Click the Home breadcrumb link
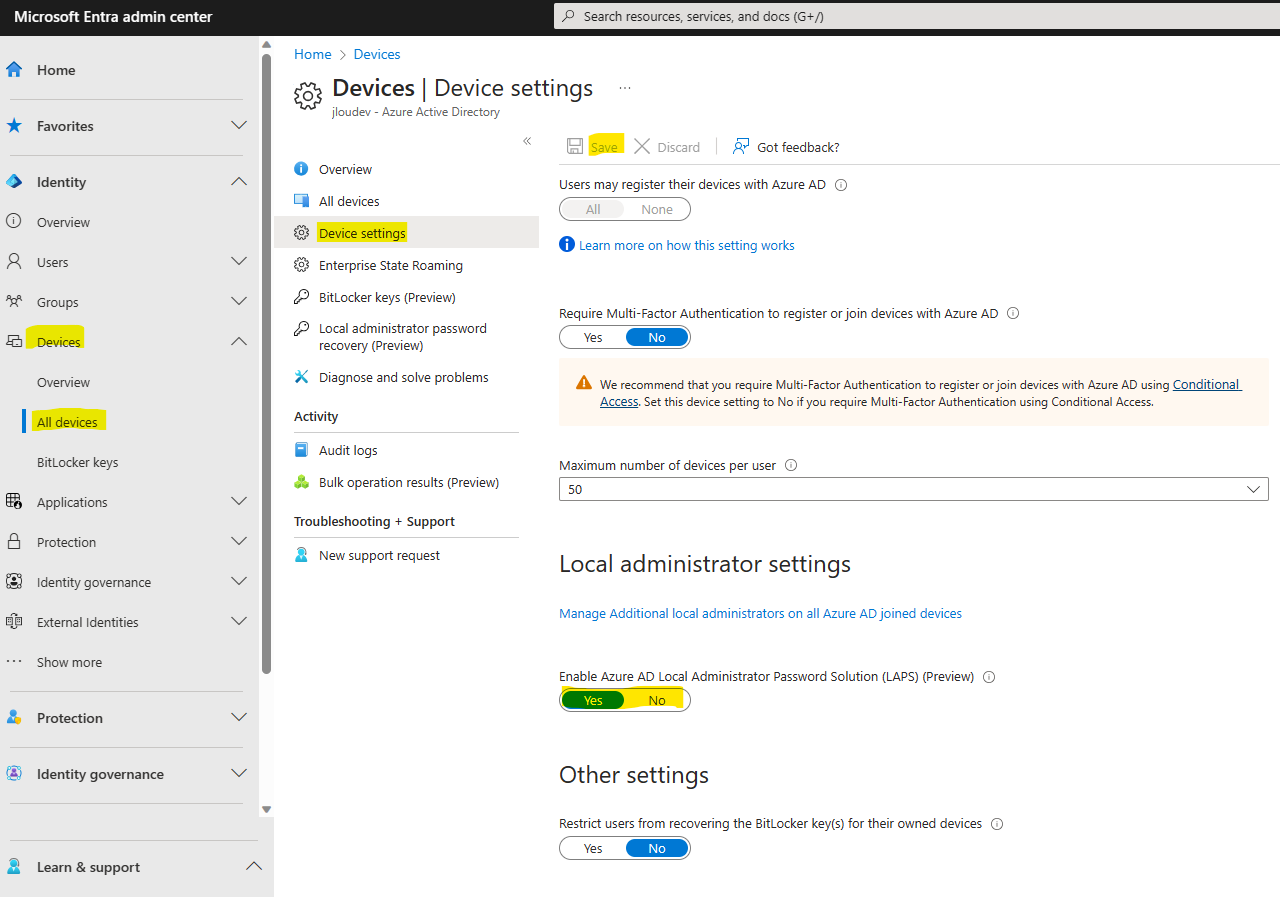 [x=312, y=54]
